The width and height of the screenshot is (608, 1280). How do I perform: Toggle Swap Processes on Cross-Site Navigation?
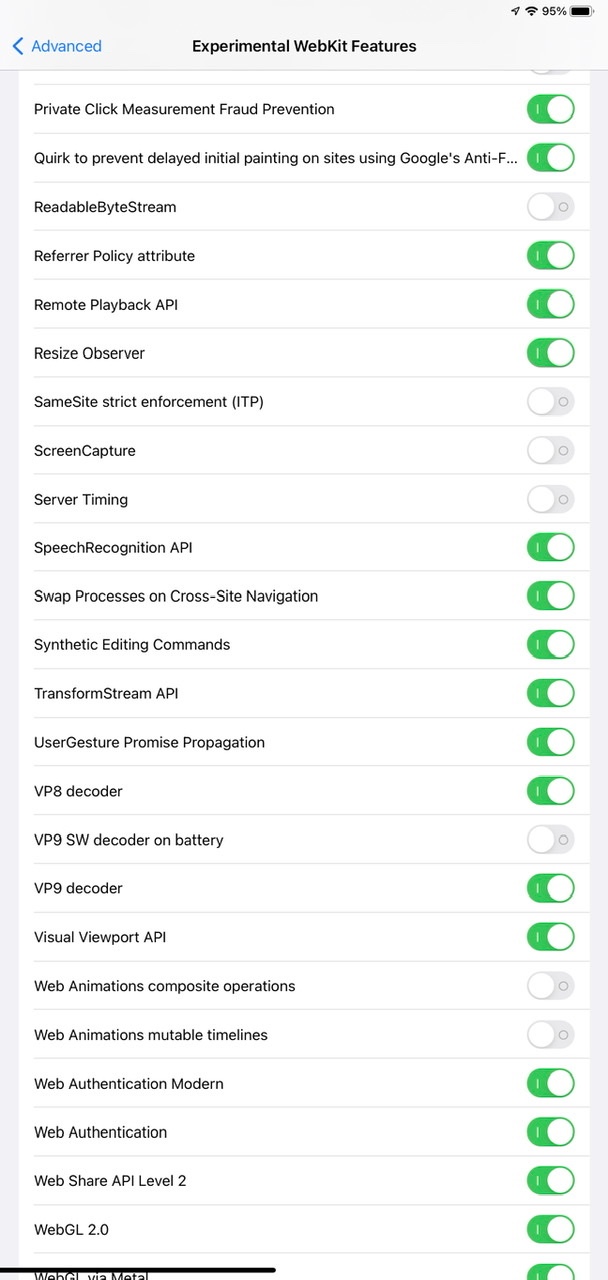click(550, 596)
